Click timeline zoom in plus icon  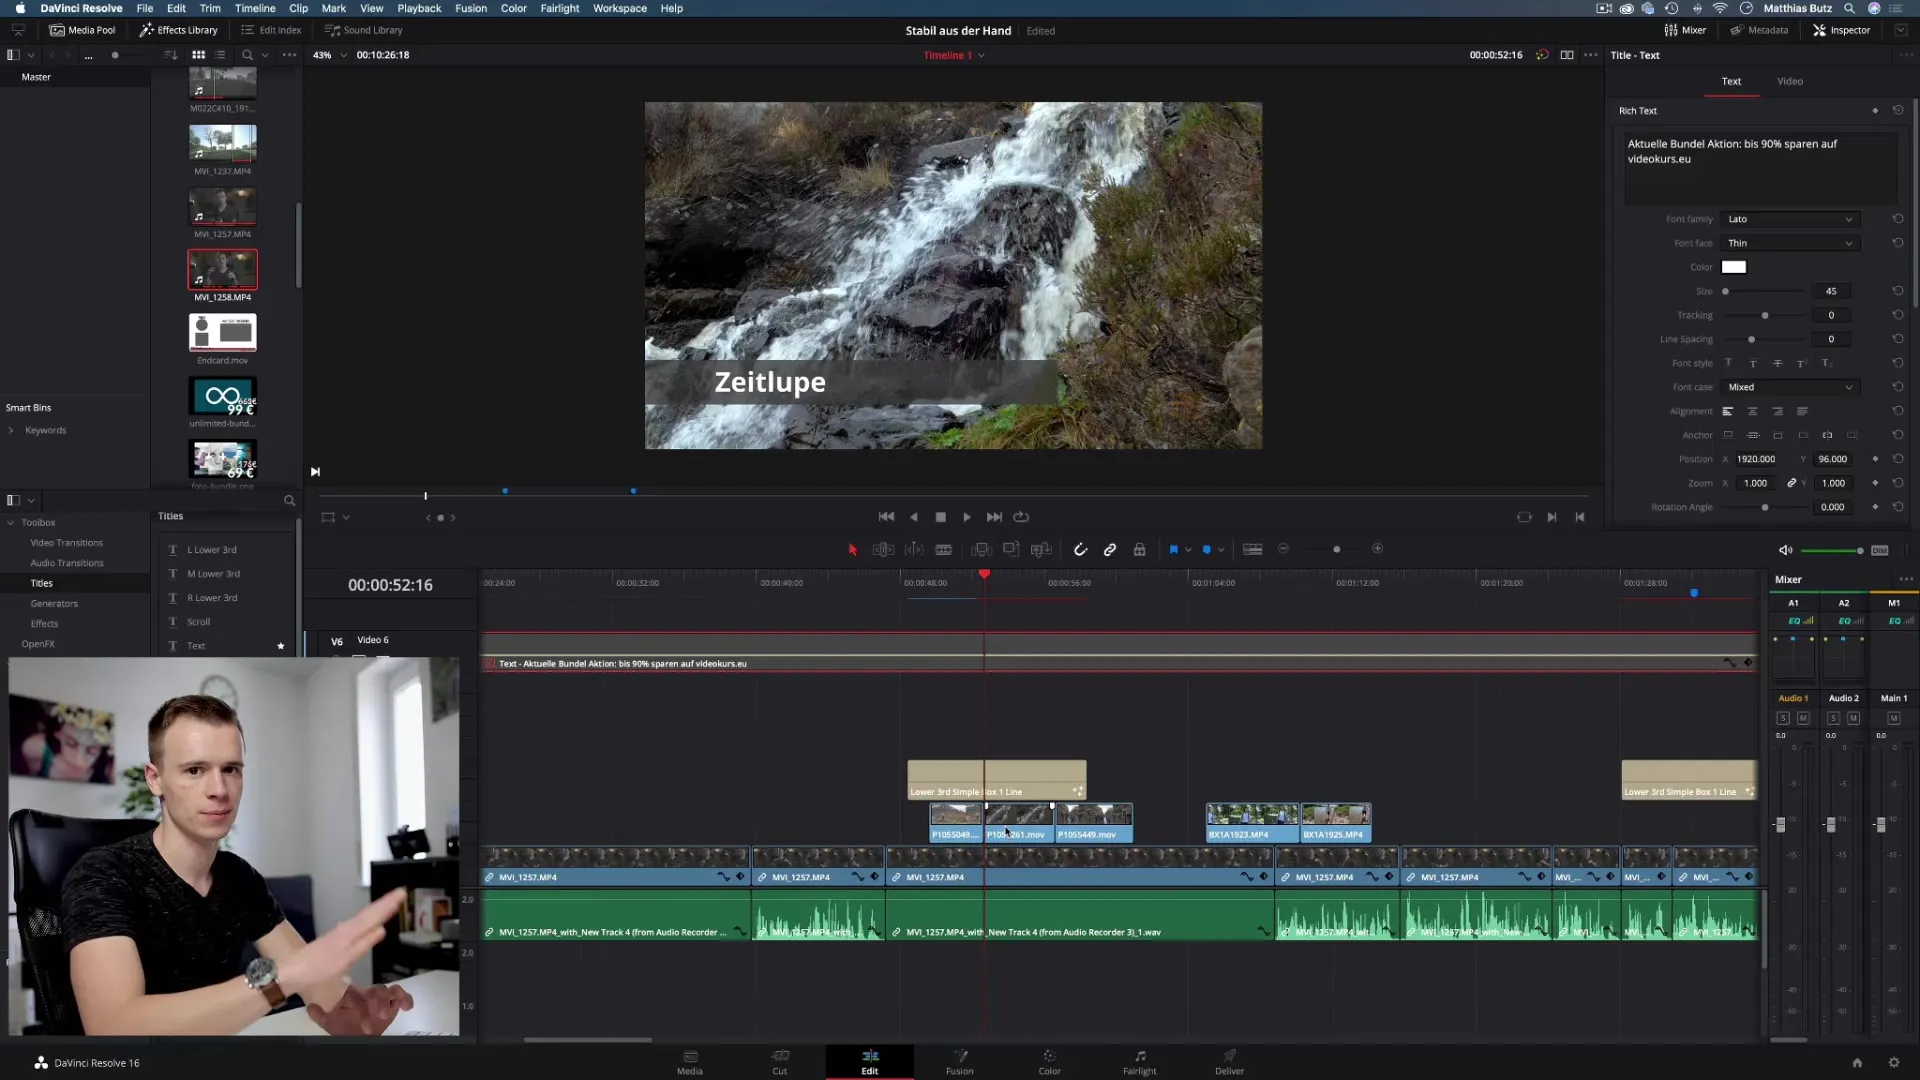point(1377,549)
